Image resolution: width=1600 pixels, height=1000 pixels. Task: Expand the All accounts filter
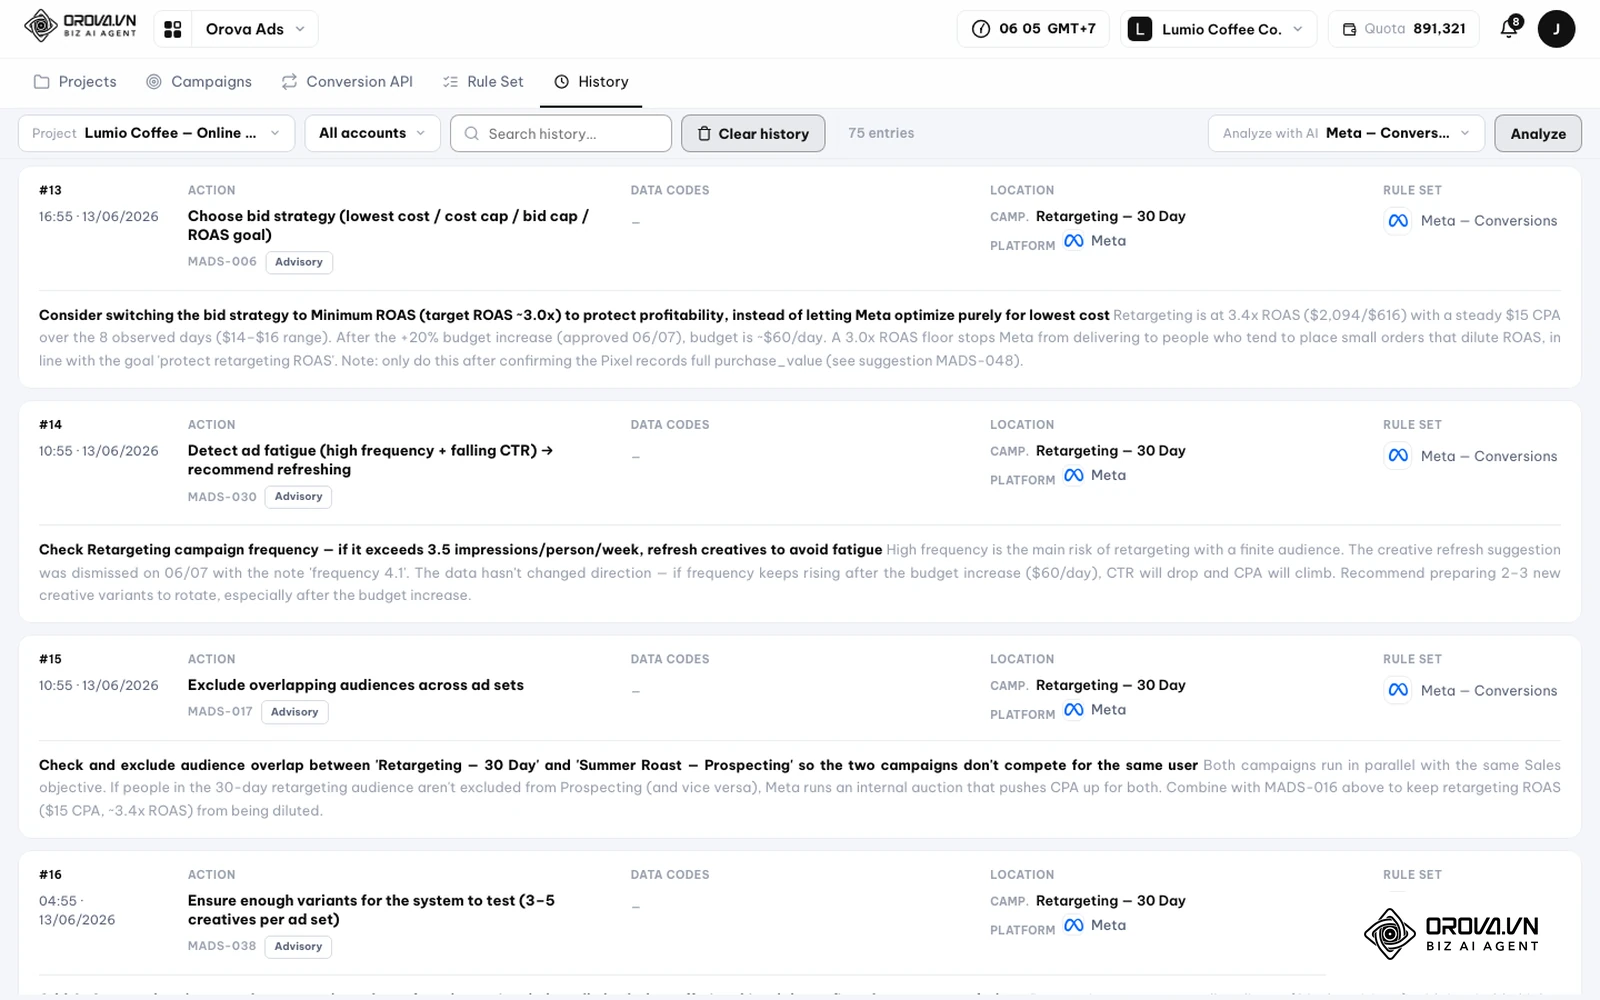click(x=372, y=133)
